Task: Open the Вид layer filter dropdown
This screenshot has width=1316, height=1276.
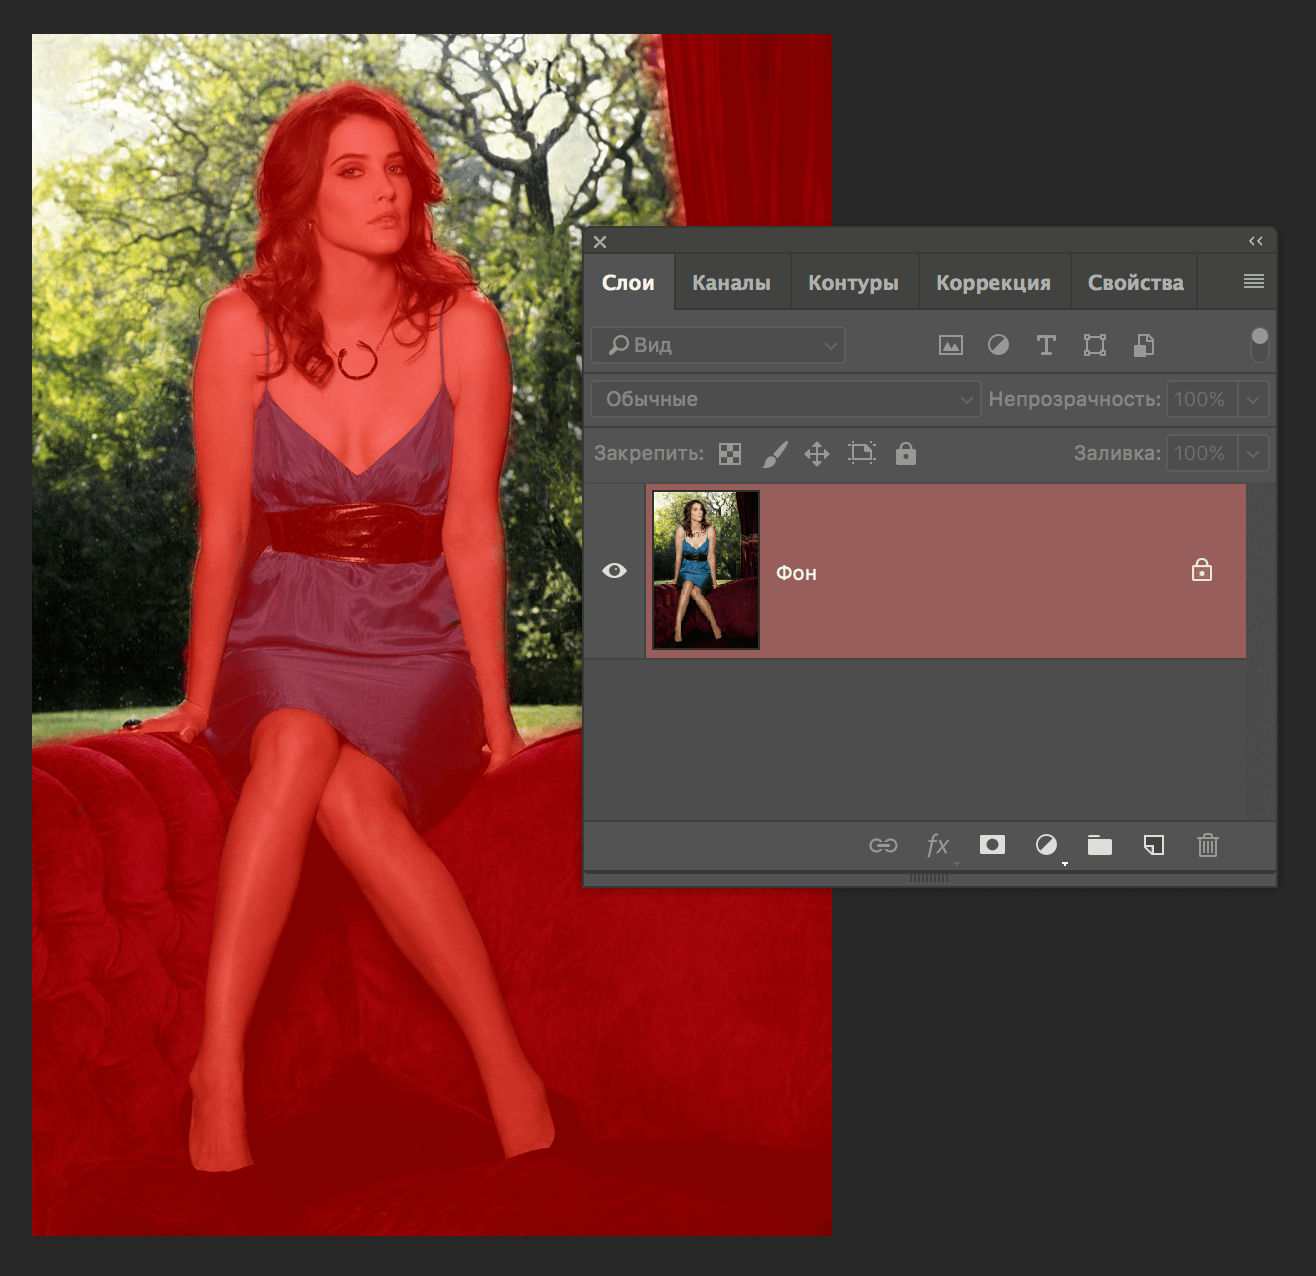Action: pyautogui.click(x=718, y=345)
